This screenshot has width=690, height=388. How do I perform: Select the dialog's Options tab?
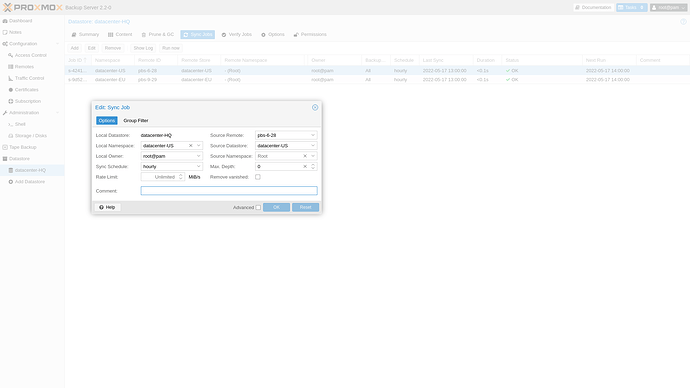coord(107,121)
